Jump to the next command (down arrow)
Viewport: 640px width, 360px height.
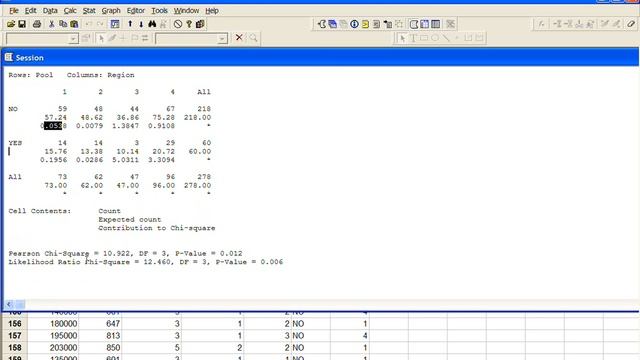tap(141, 24)
